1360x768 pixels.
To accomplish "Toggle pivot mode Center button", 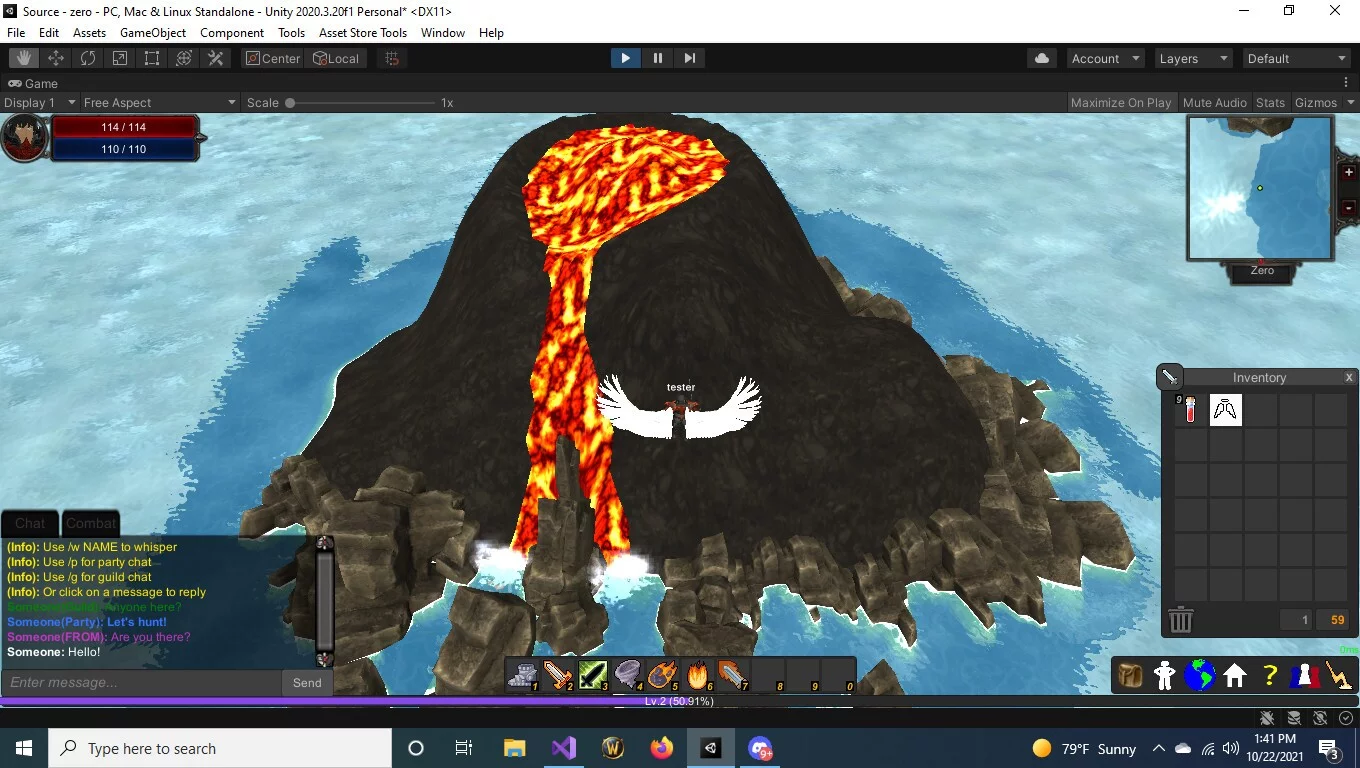I will (x=272, y=58).
